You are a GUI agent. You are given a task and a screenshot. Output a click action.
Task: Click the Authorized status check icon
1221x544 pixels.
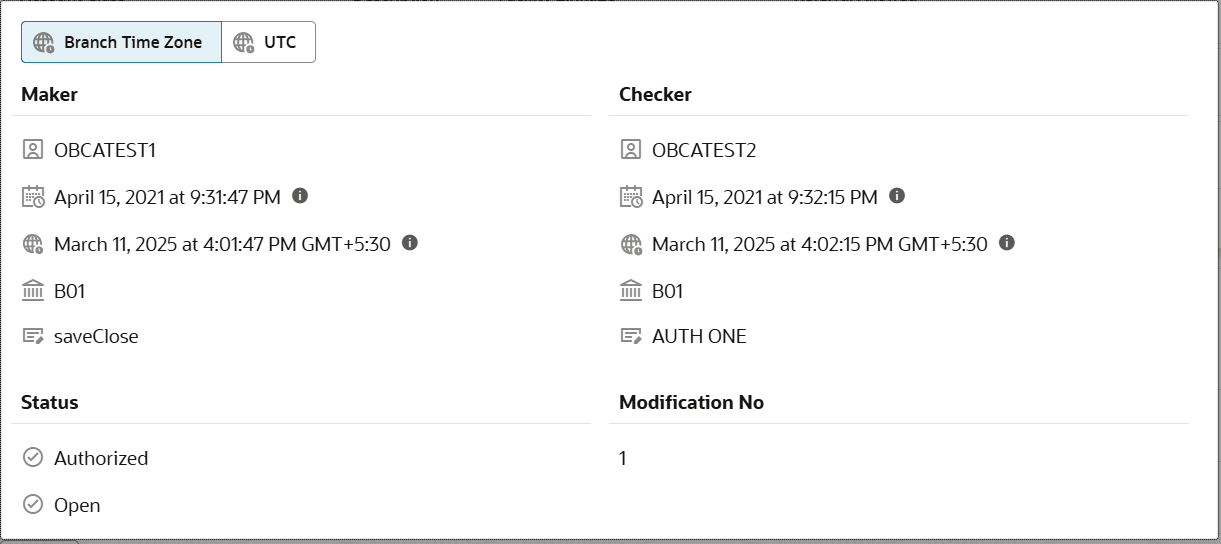pos(33,457)
